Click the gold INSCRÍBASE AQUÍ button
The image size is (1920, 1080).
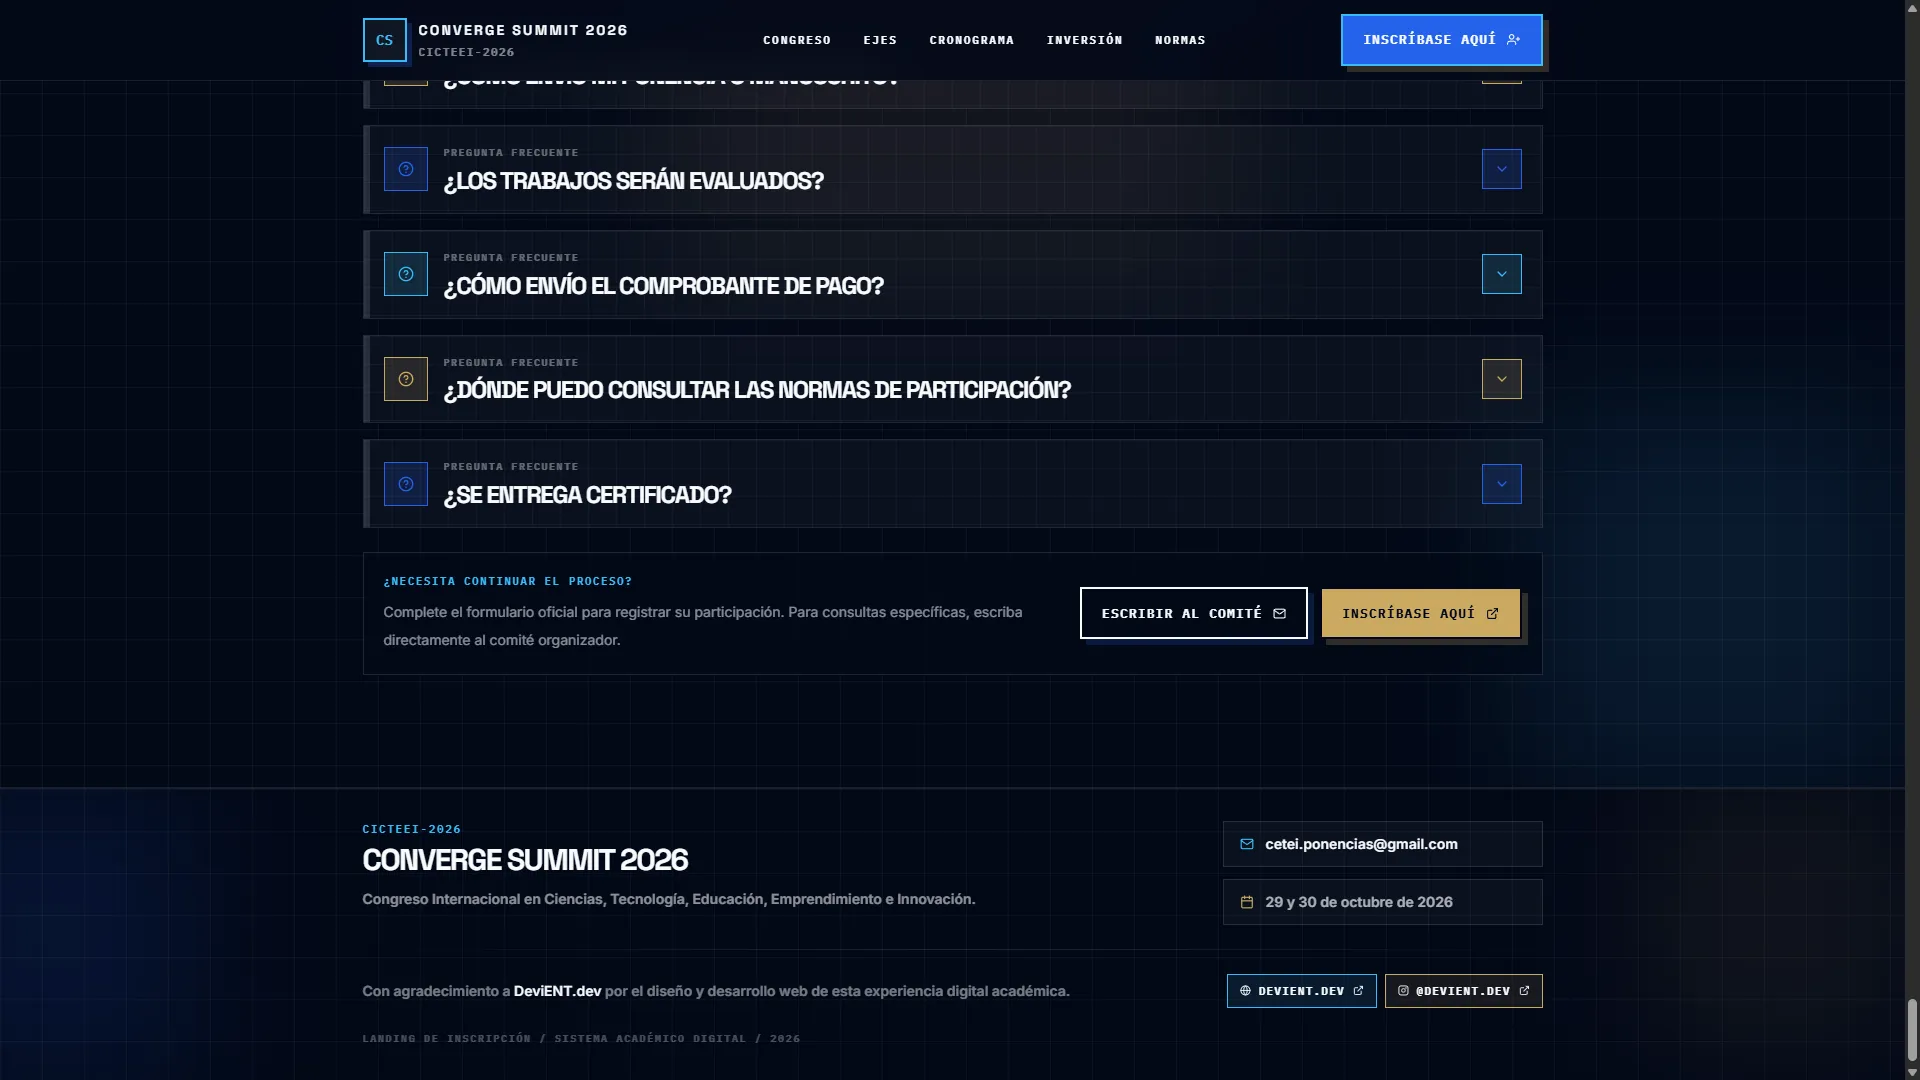tap(1421, 613)
